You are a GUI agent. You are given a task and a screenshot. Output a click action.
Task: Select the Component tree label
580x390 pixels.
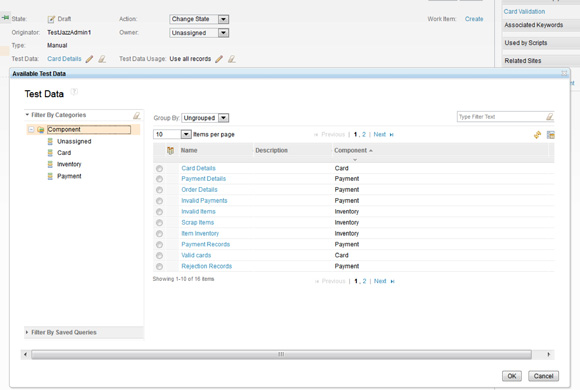(x=89, y=130)
